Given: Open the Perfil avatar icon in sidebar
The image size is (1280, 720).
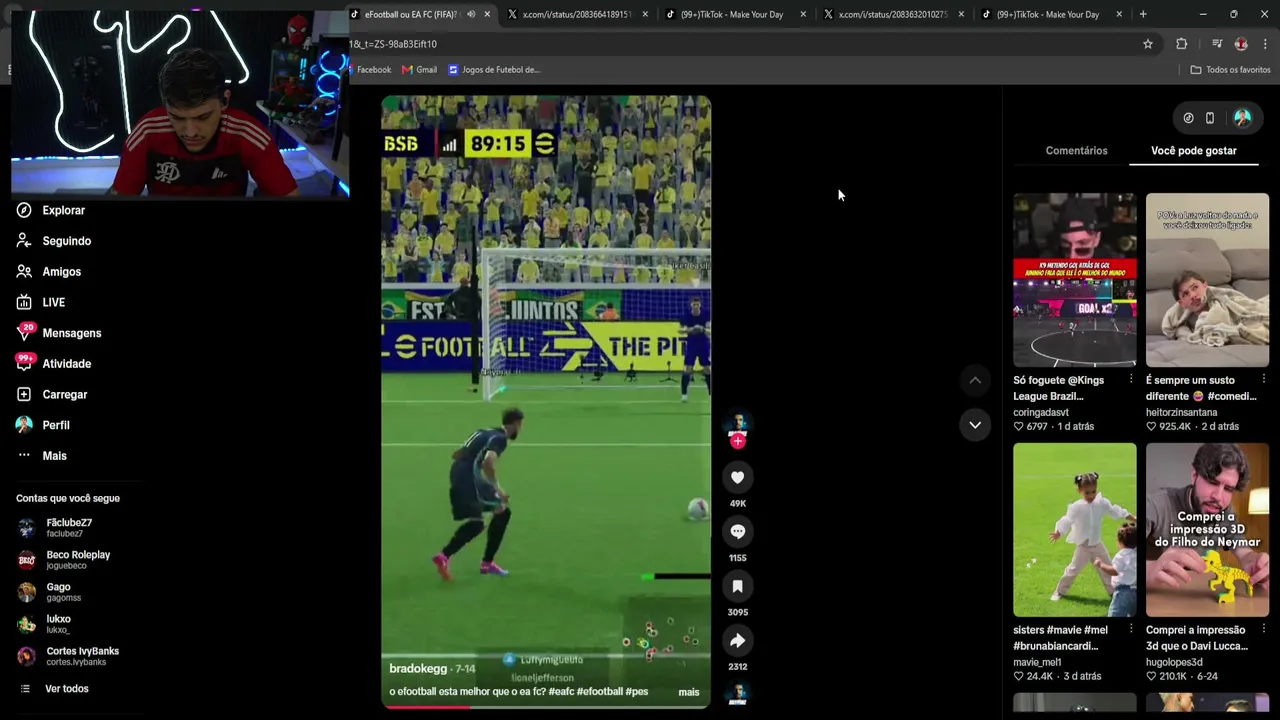Looking at the screenshot, I should coord(24,425).
